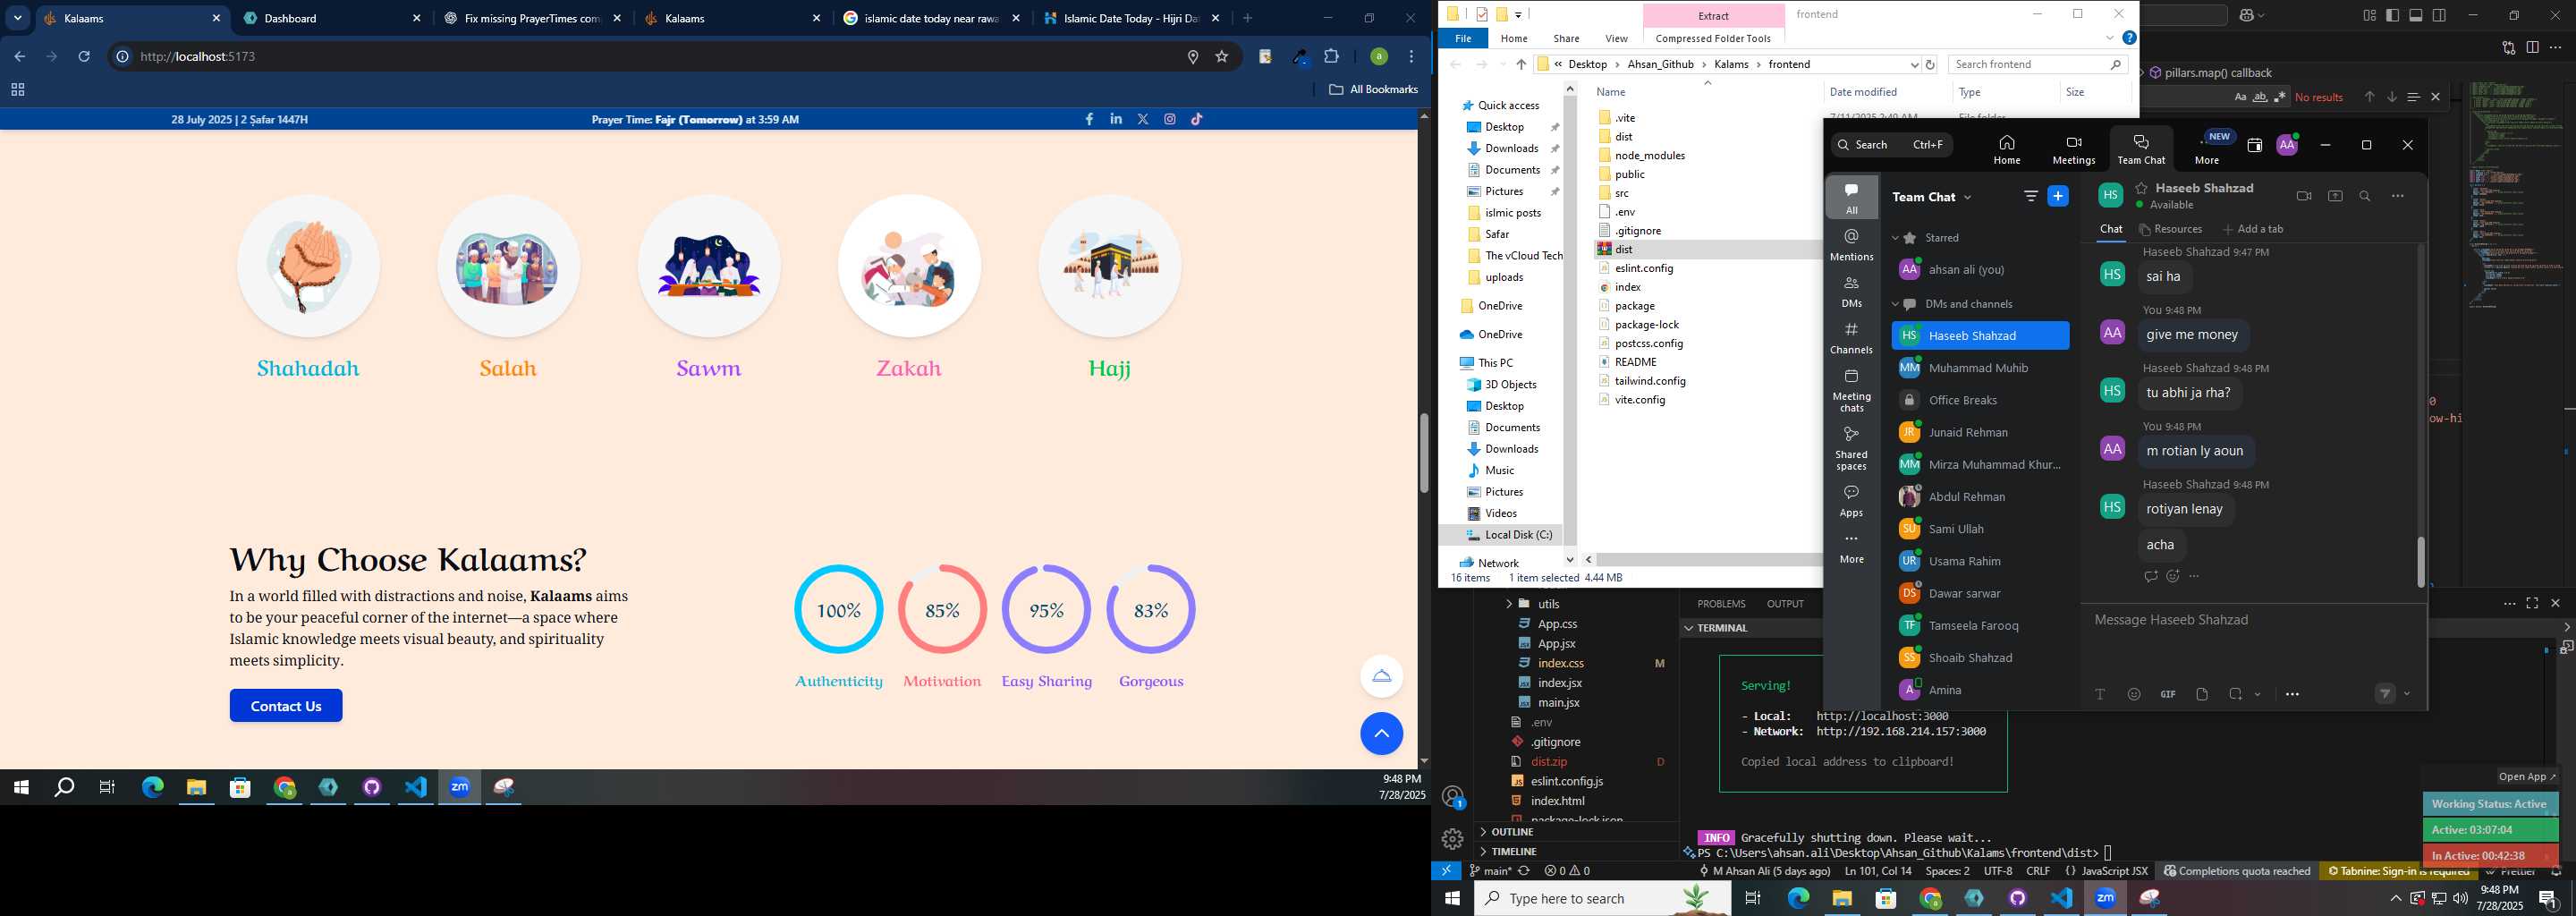Open Team Chat header dropdown in Zoom
The width and height of the screenshot is (2576, 916).
click(1967, 197)
